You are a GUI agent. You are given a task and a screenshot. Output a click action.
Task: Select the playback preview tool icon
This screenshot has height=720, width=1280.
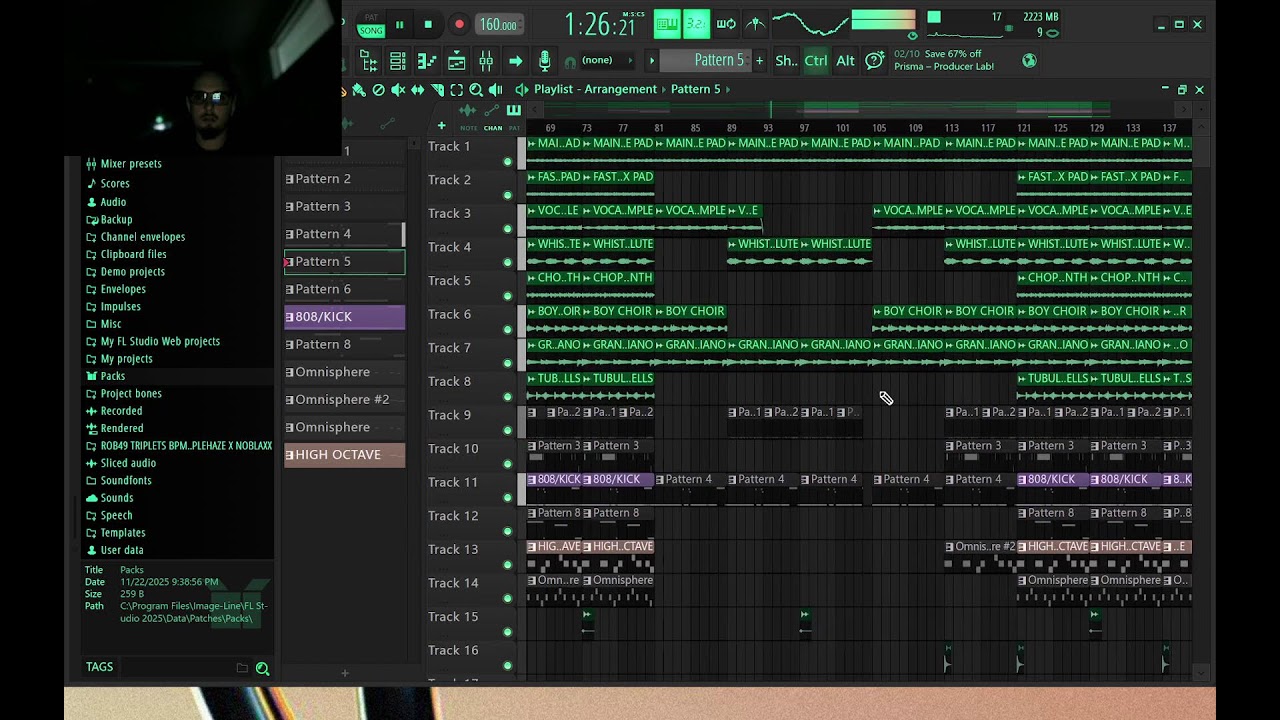(x=495, y=90)
